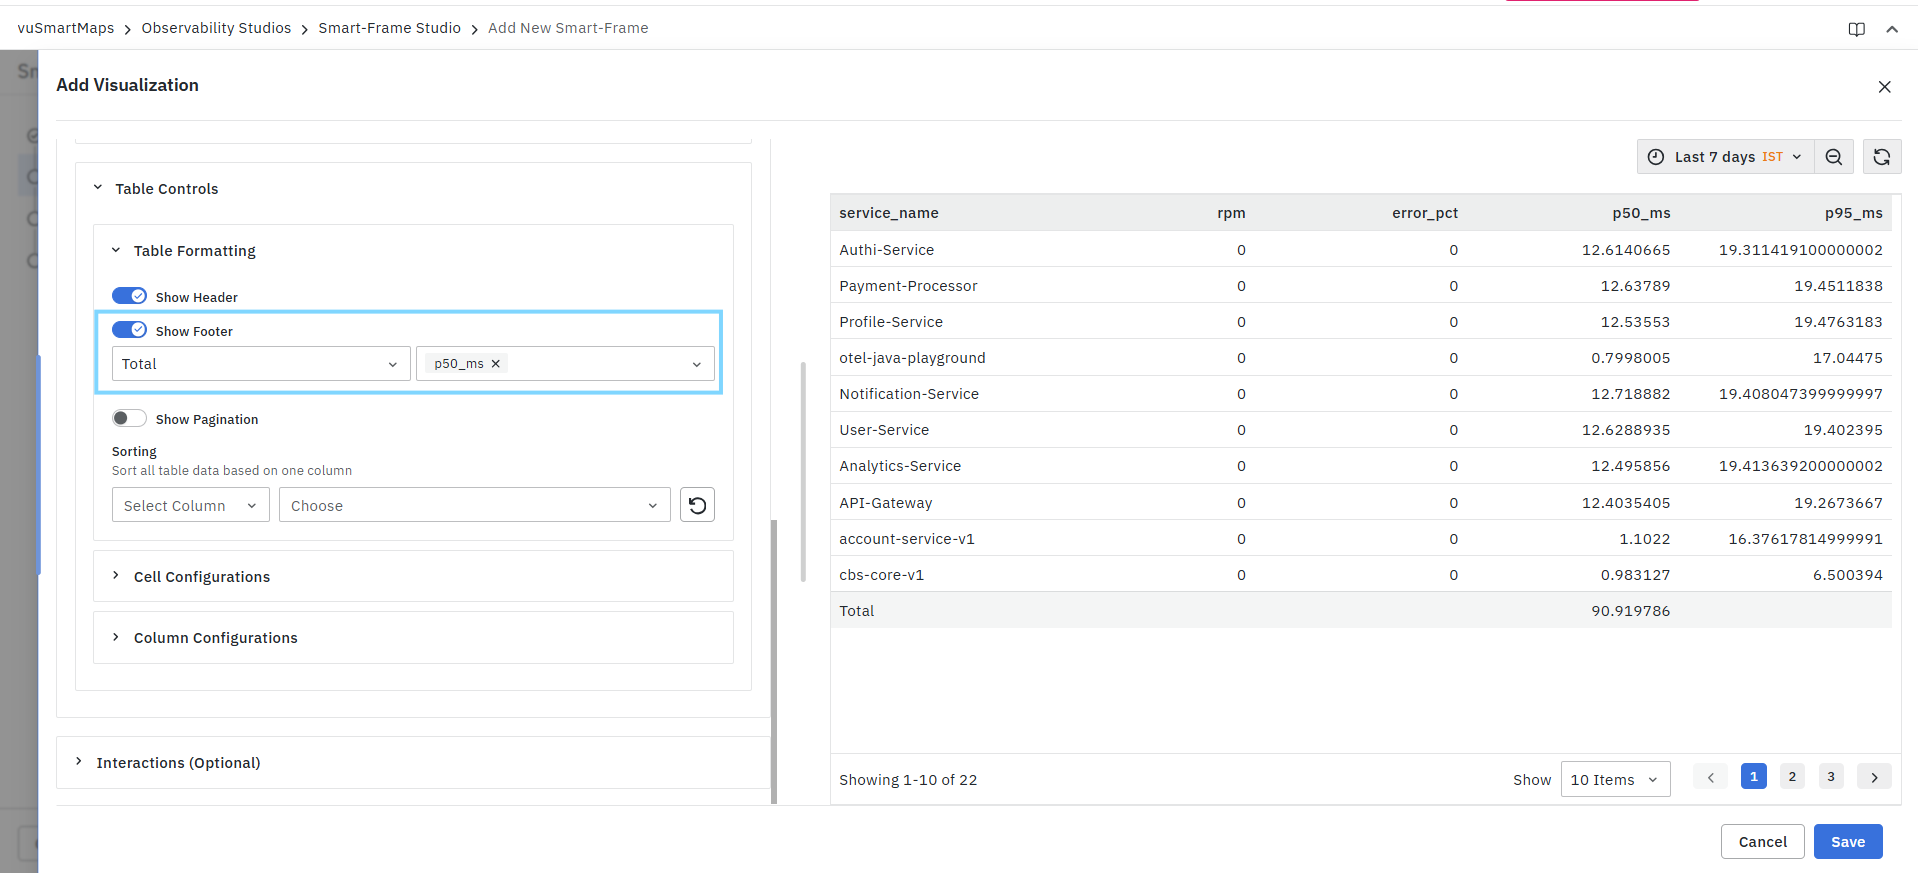Enable the Show Pagination switch
This screenshot has height=873, width=1918.
(129, 418)
